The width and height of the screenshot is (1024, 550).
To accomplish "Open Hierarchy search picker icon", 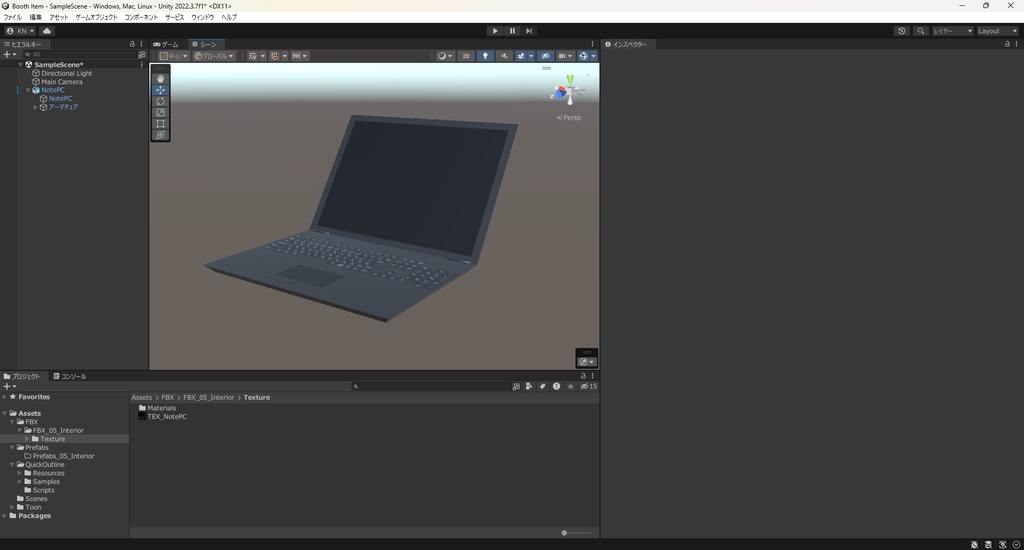I will [x=142, y=55].
